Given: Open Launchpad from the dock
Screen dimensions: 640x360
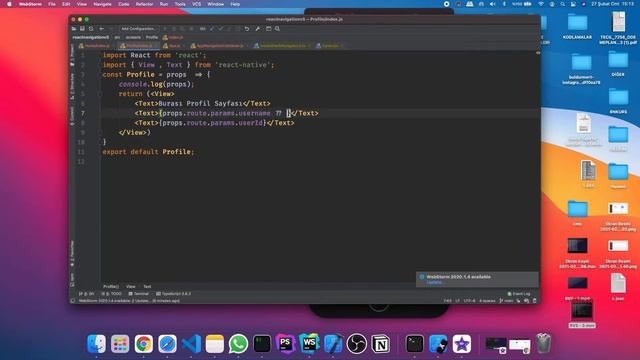Looking at the screenshot, I should (x=120, y=344).
